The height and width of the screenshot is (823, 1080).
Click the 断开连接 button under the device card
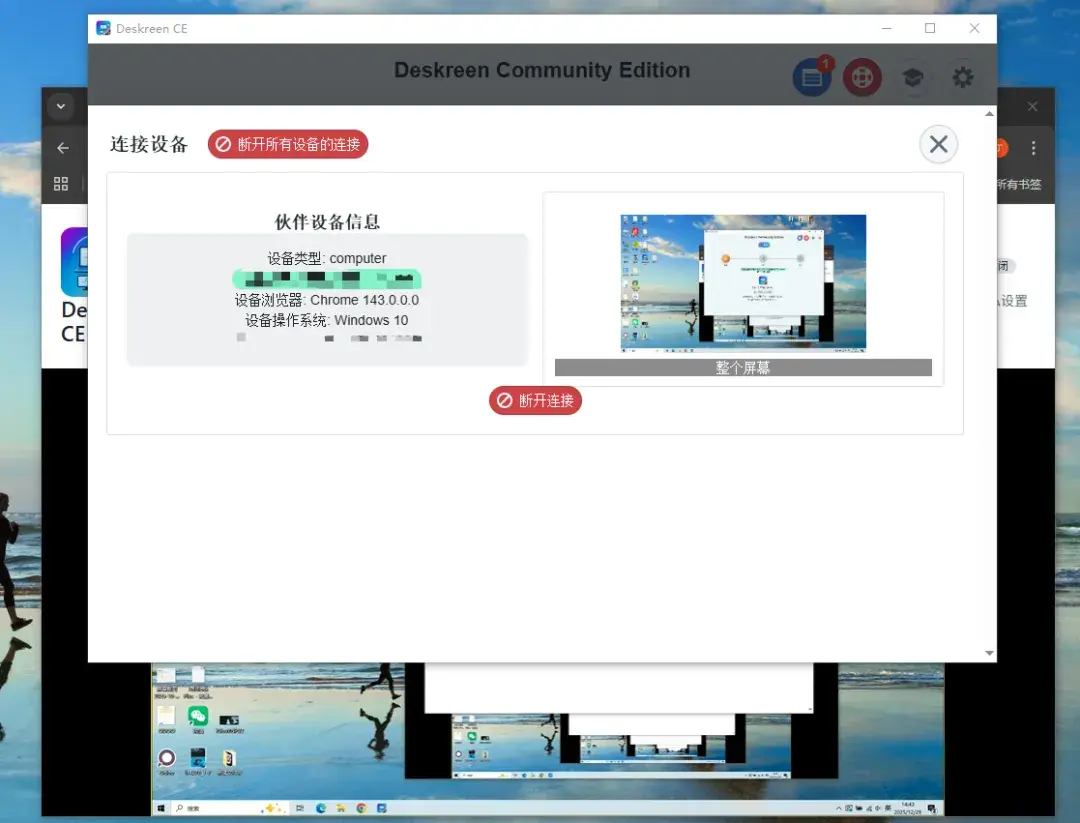pyautogui.click(x=535, y=400)
